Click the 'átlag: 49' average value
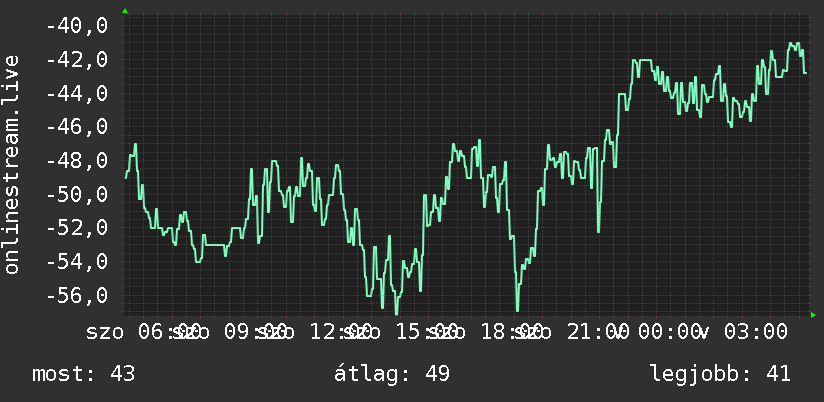Viewport: 824px width, 402px height. click(392, 374)
